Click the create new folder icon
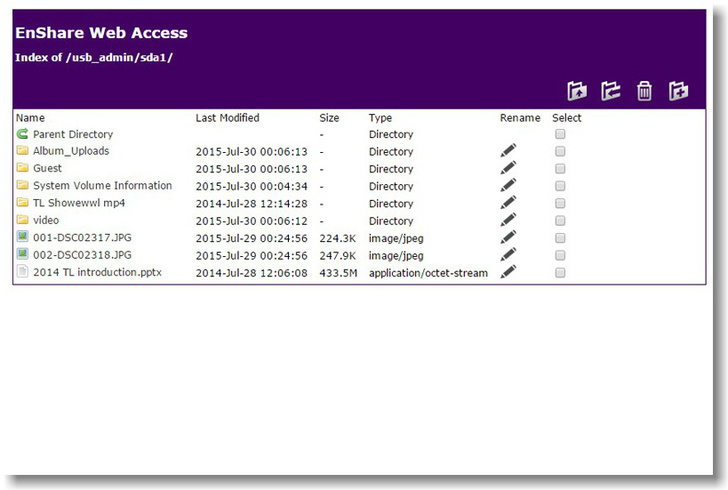 679,91
